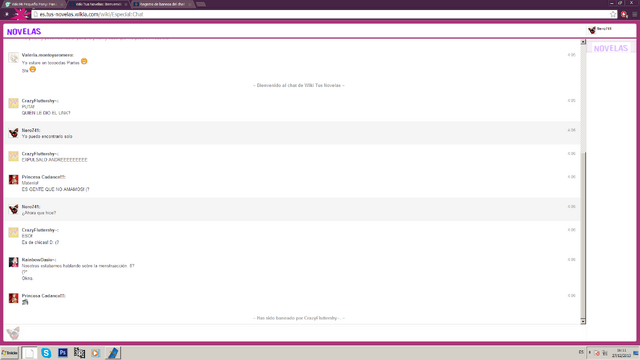
Task: Click the system tray clock
Action: pos(621,353)
